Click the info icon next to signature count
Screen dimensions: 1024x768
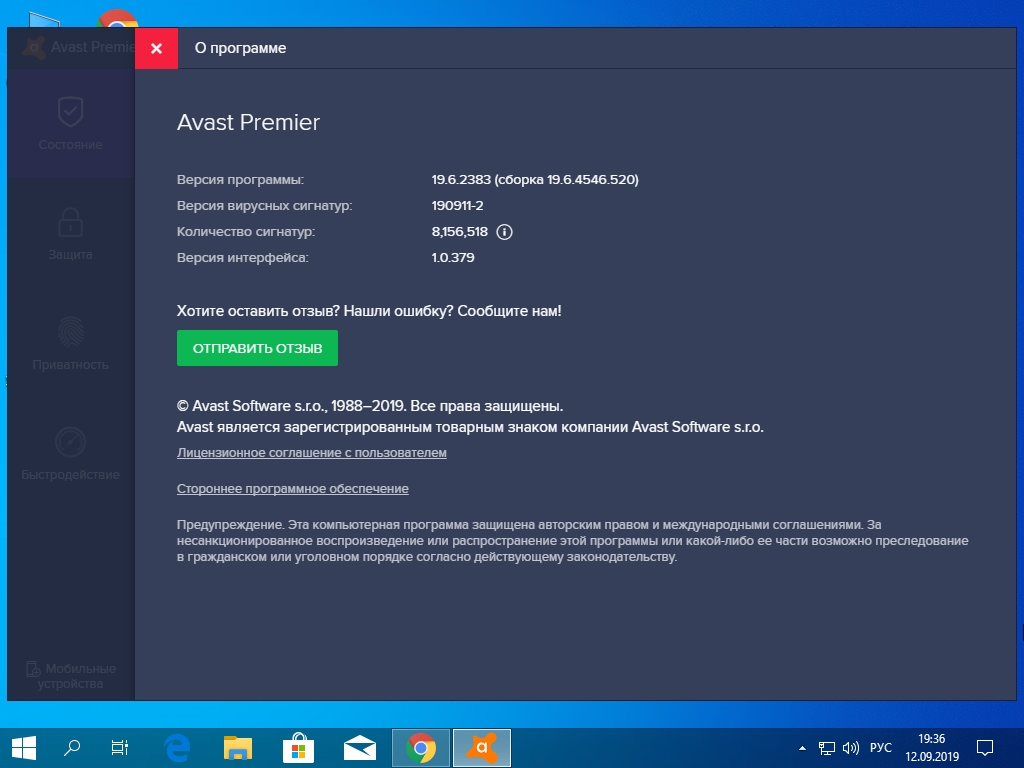coord(504,232)
